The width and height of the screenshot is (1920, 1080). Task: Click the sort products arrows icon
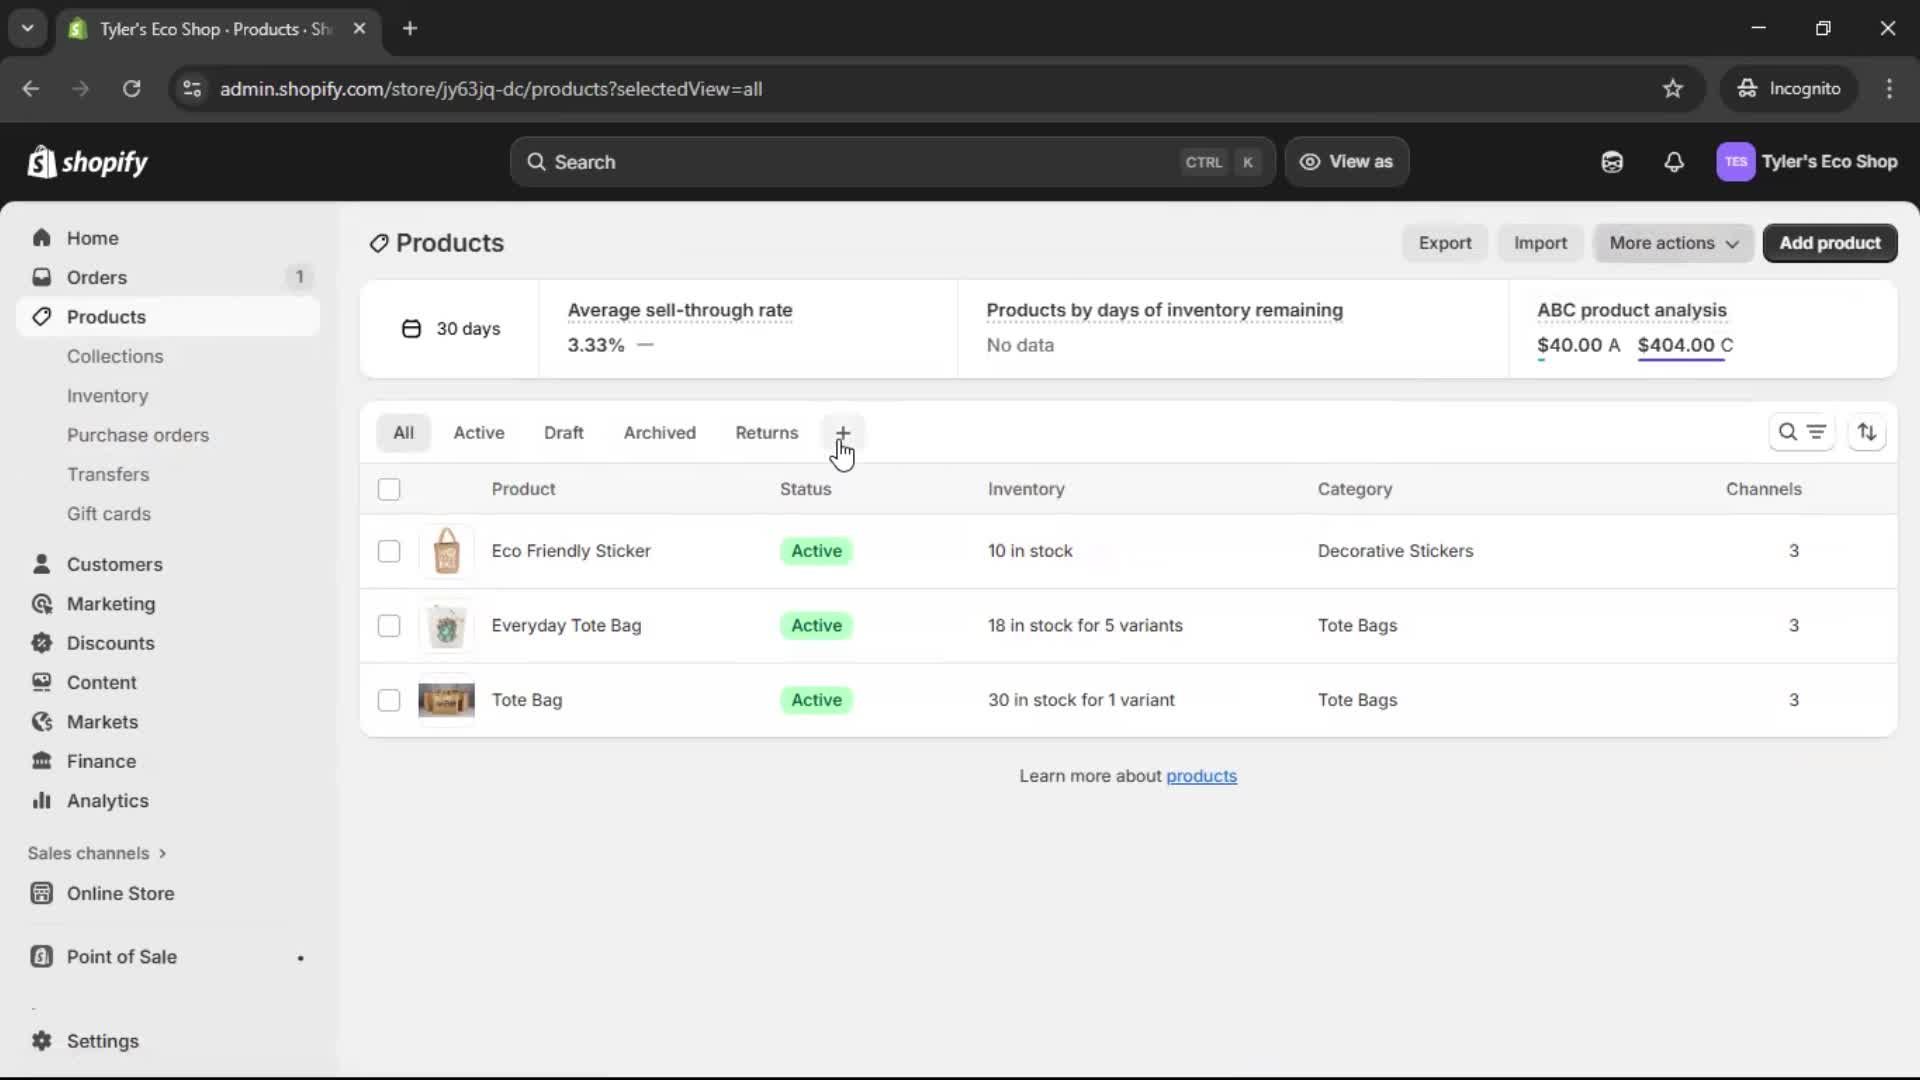coord(1866,432)
